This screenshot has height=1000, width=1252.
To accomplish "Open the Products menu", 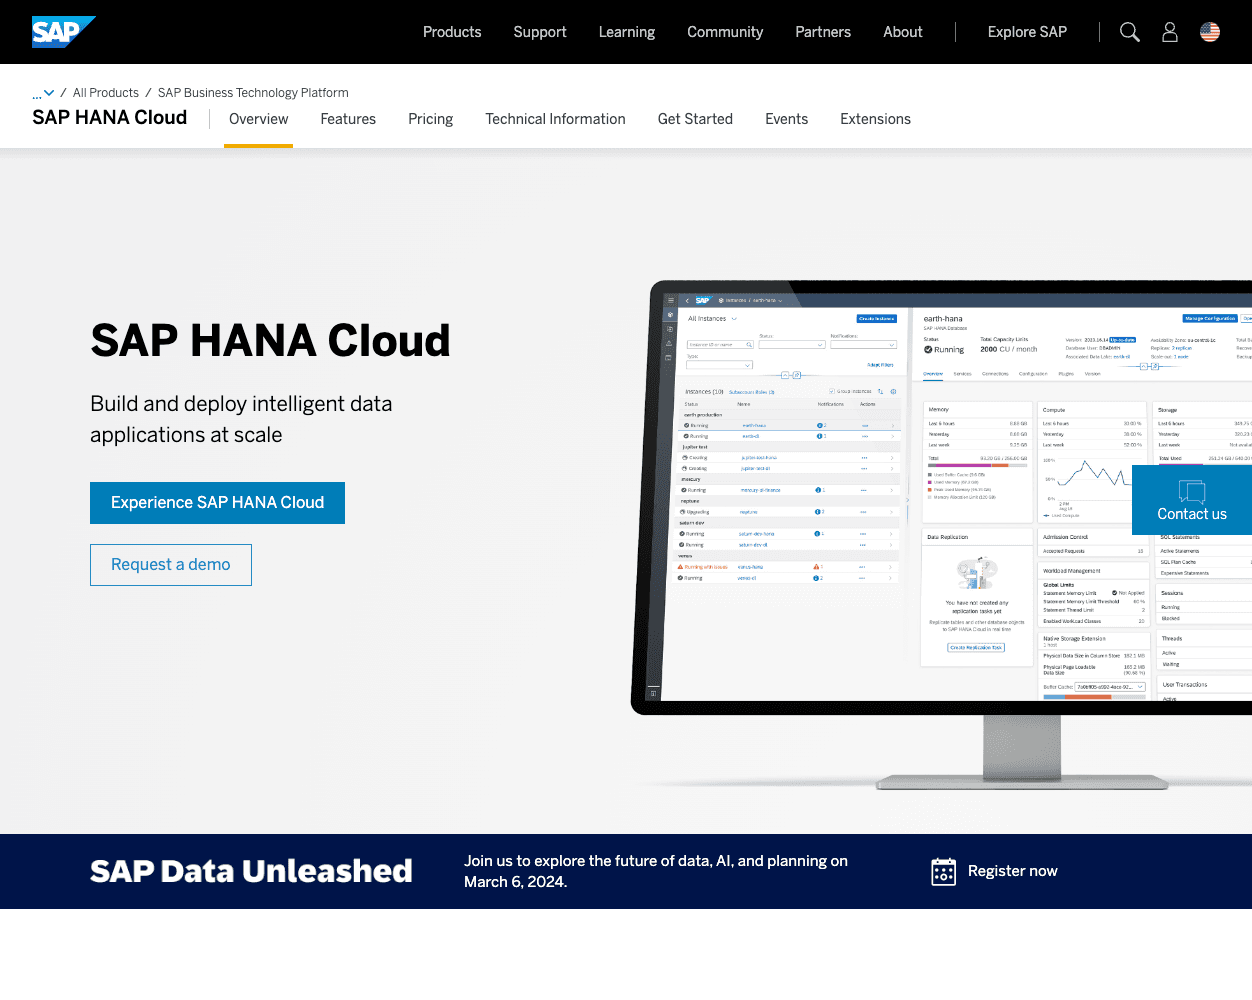I will [x=452, y=32].
